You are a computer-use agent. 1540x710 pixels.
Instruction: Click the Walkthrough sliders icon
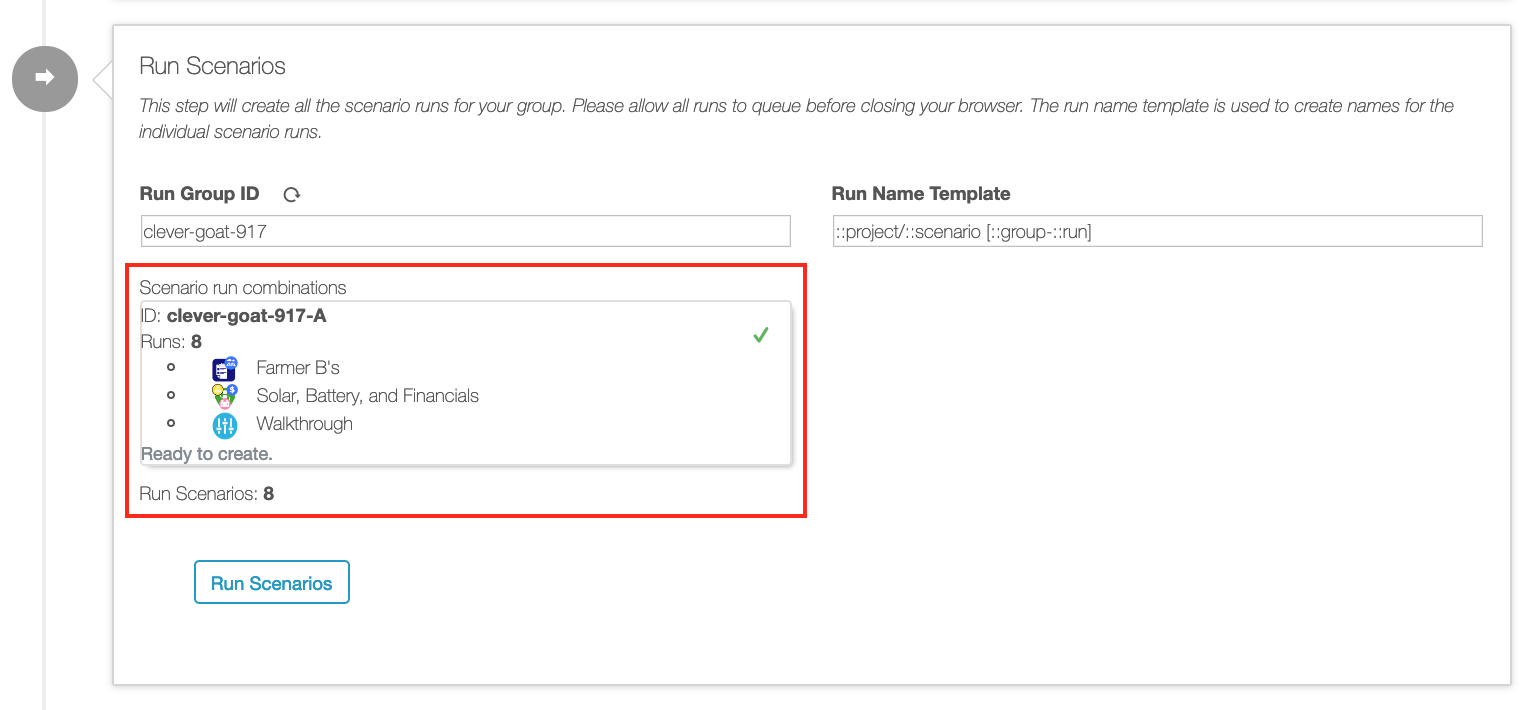(225, 425)
